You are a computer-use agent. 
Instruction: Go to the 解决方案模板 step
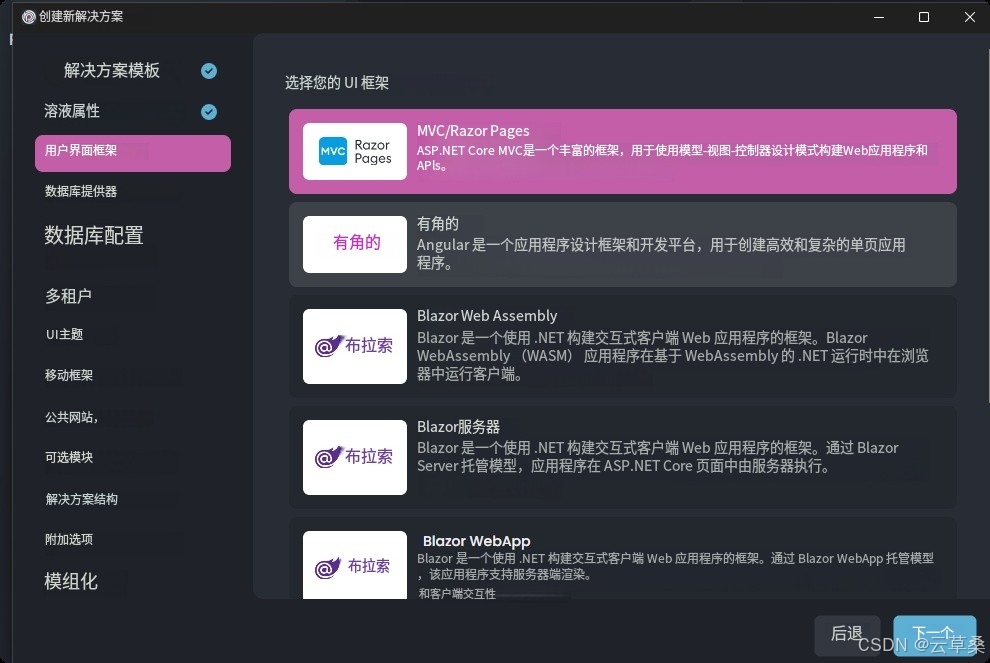coord(112,70)
